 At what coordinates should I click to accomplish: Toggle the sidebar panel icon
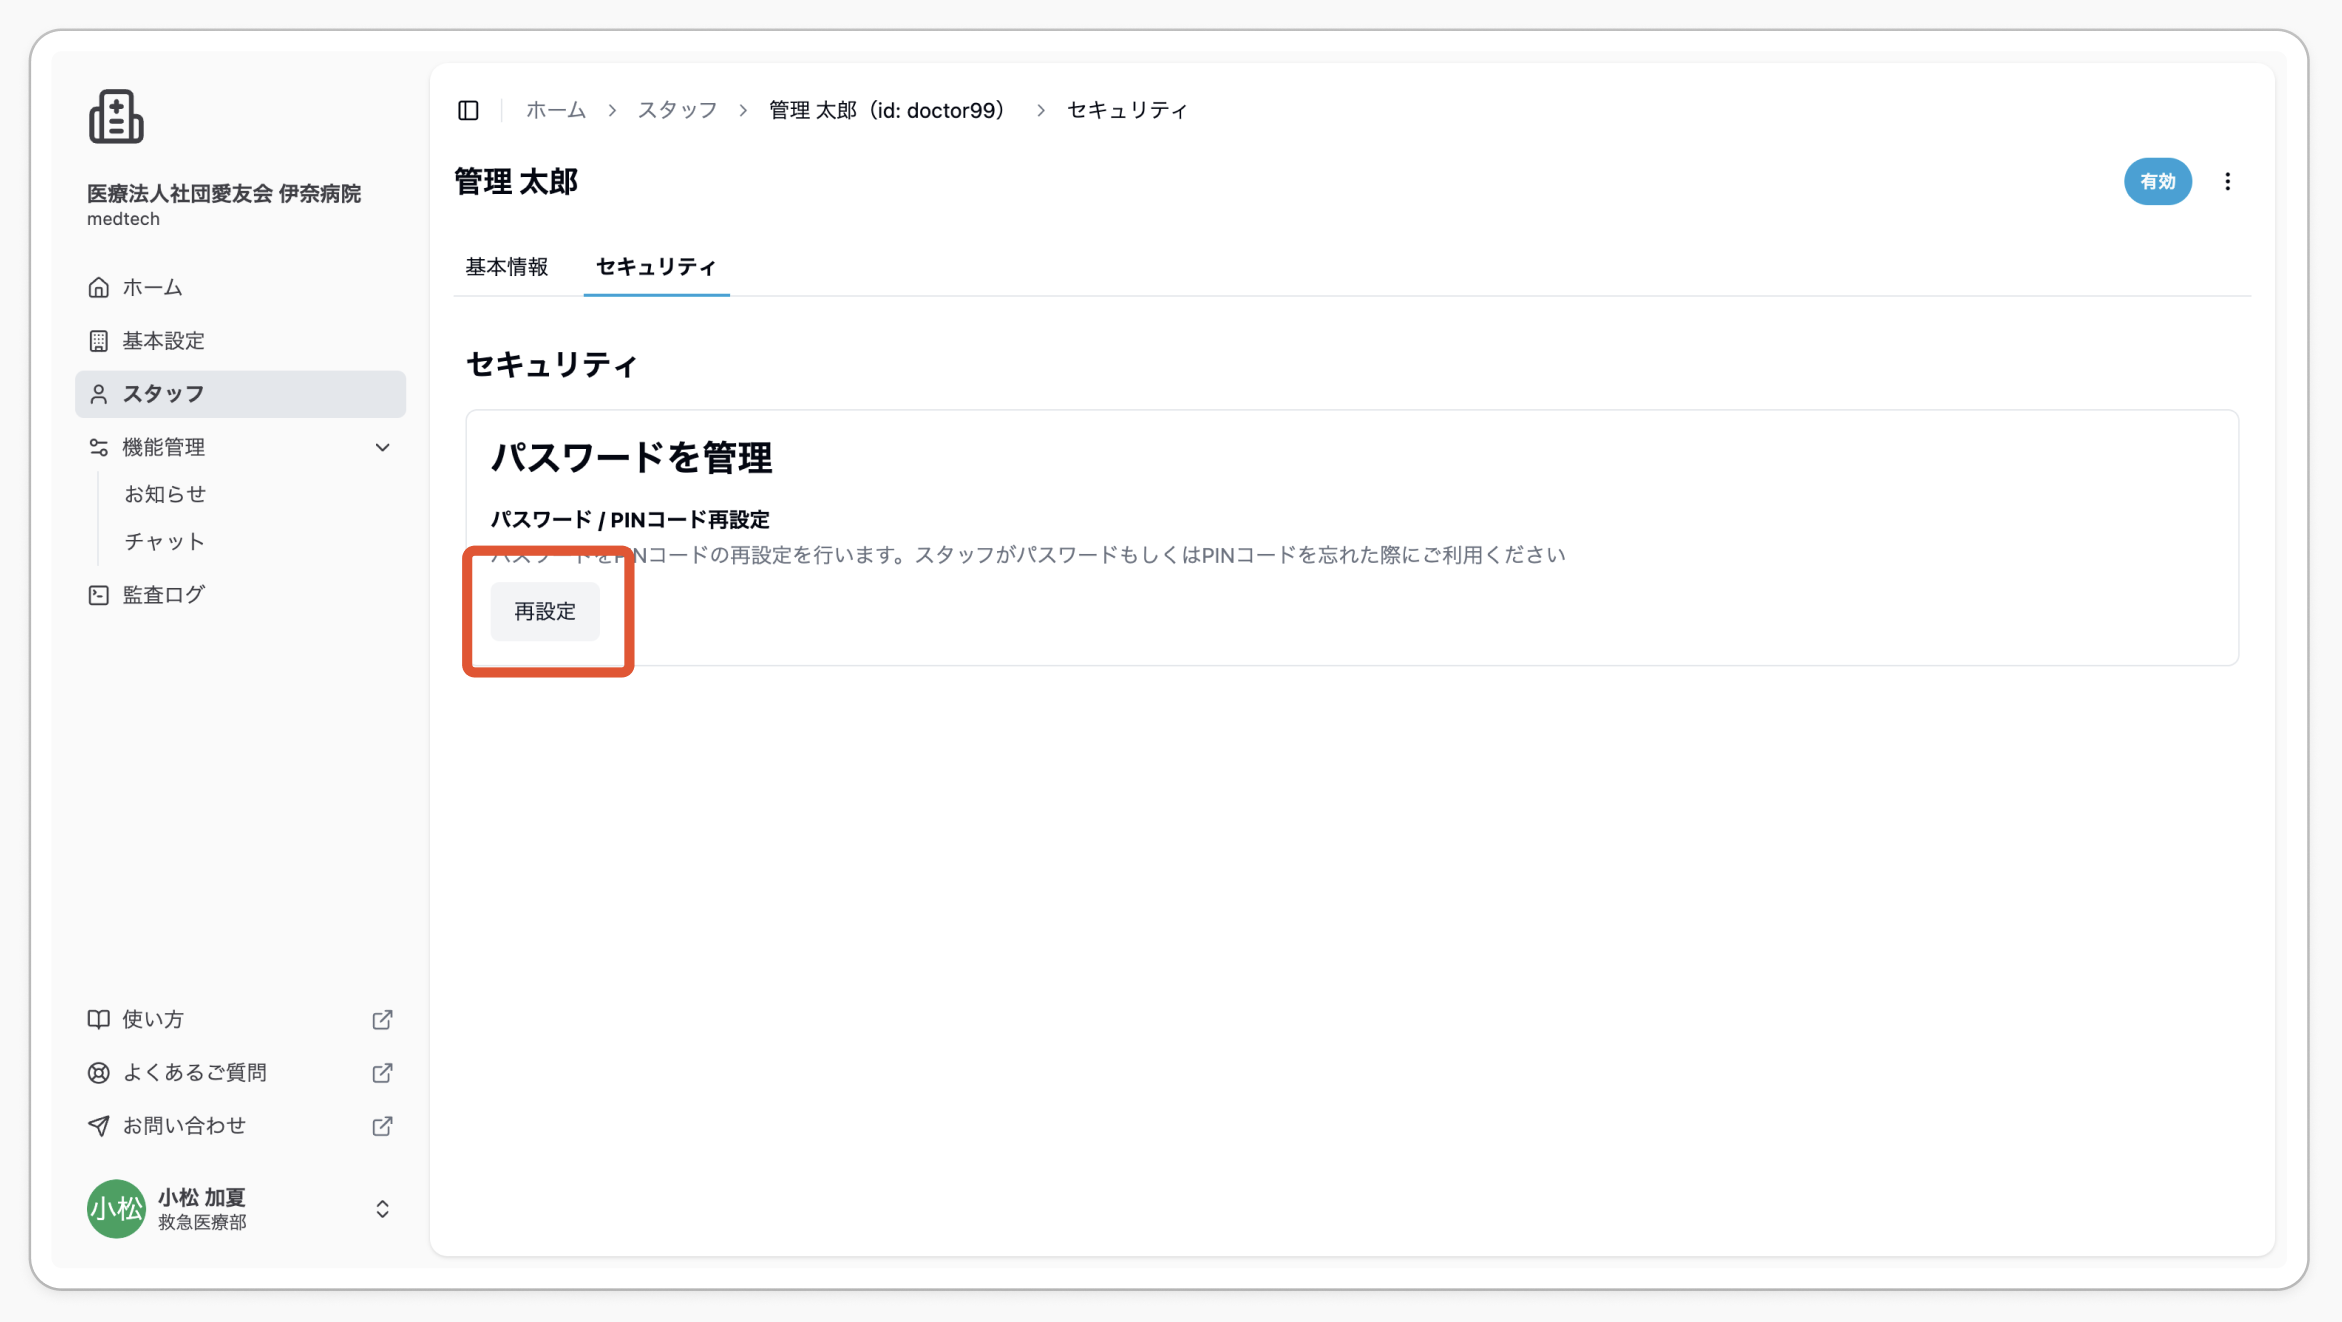pos(468,110)
